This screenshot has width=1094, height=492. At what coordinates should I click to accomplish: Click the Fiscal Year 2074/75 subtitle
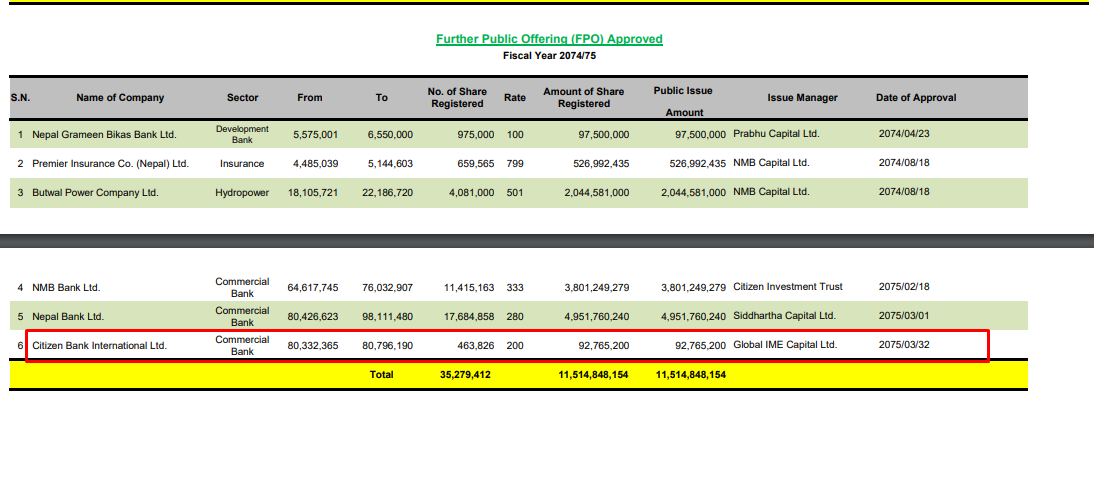549,55
